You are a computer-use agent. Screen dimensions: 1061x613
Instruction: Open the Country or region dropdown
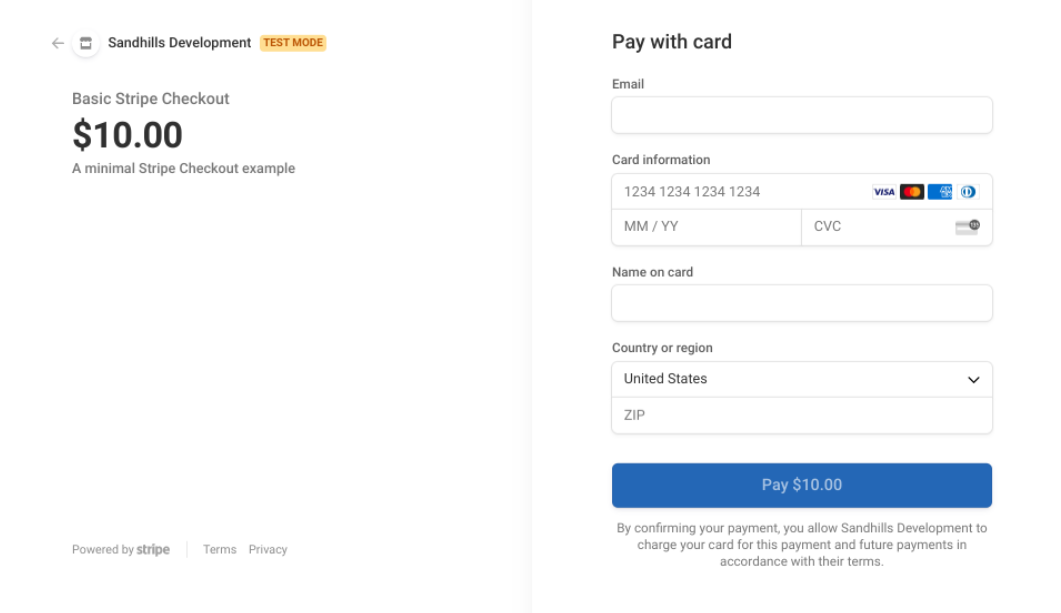tap(801, 379)
